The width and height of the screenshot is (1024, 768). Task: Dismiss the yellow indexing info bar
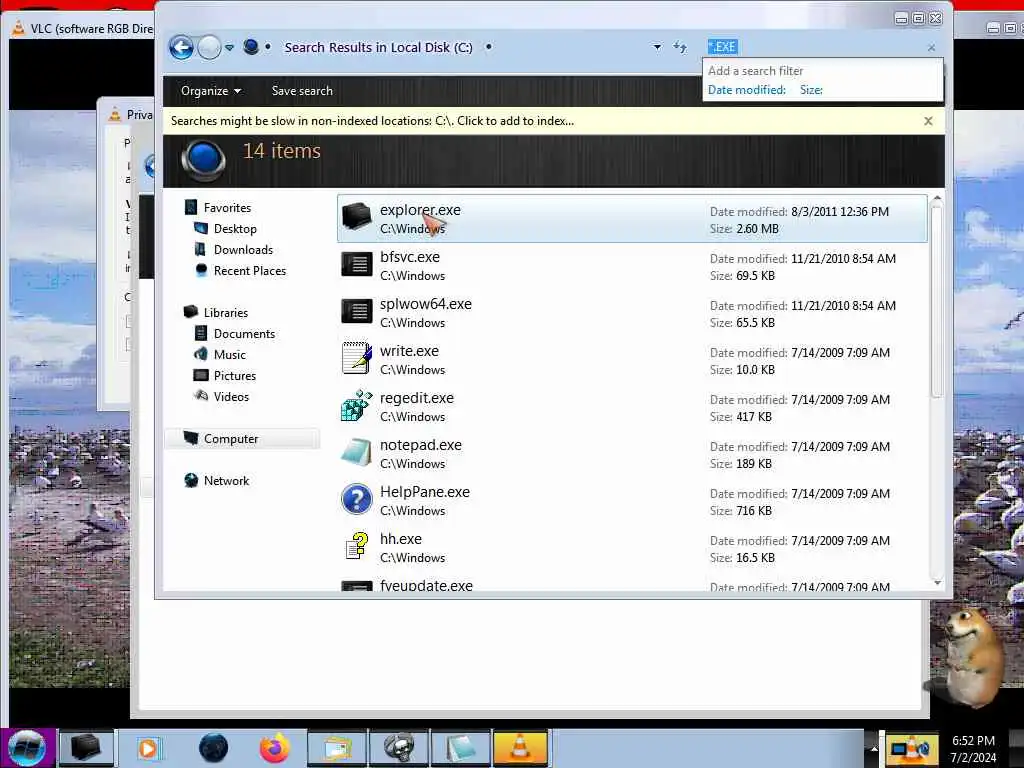[928, 121]
